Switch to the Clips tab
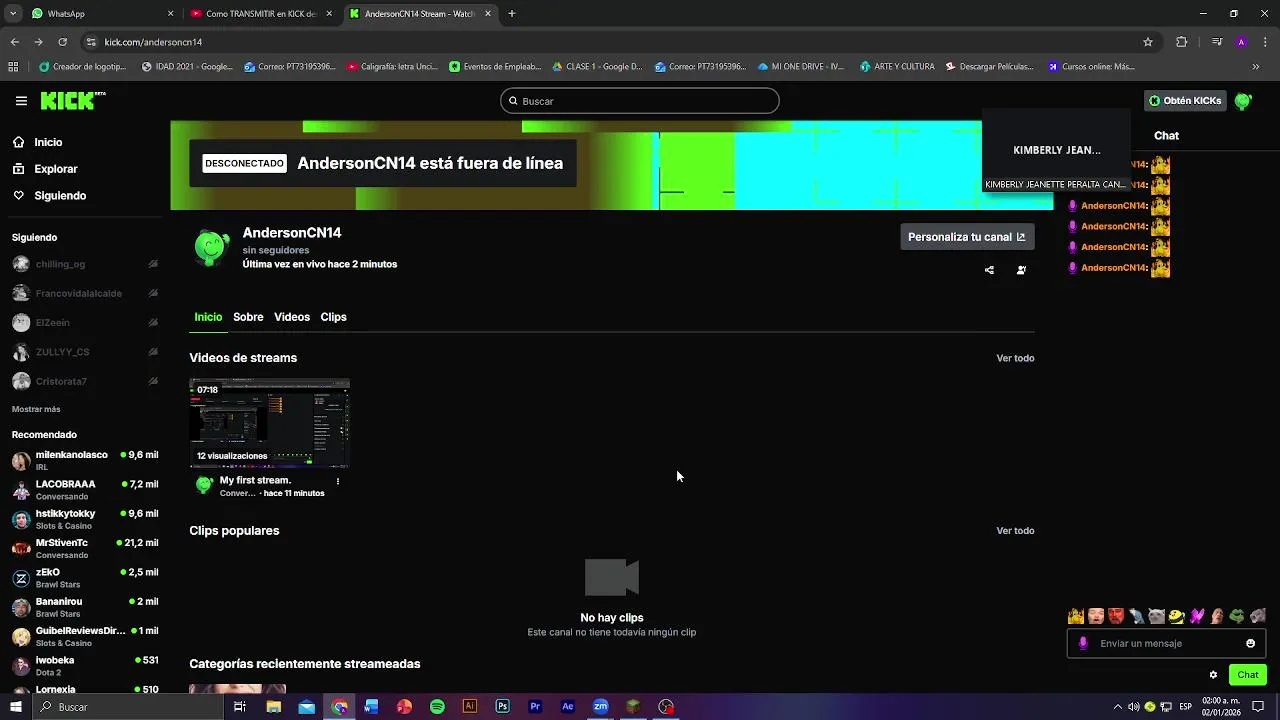 [x=333, y=317]
